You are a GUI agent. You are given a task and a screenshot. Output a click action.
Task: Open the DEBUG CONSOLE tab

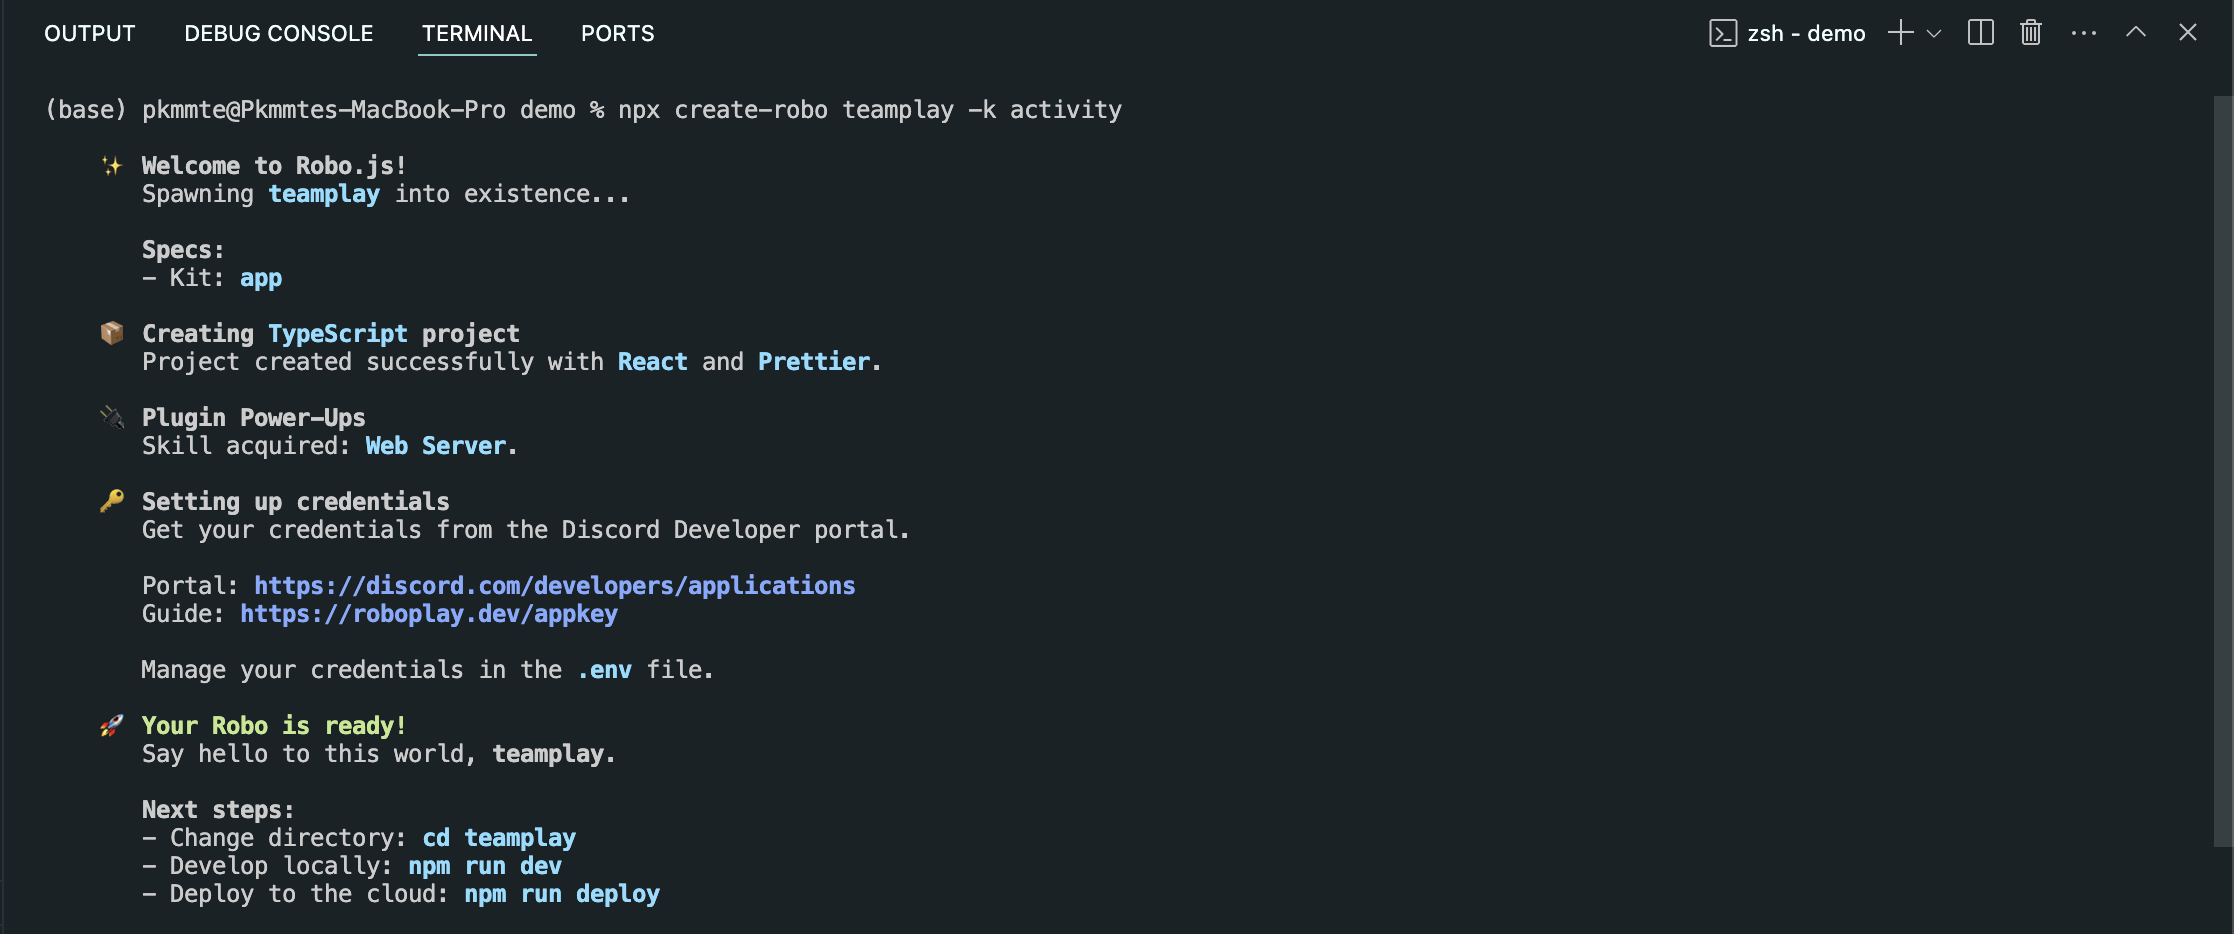coord(279,33)
